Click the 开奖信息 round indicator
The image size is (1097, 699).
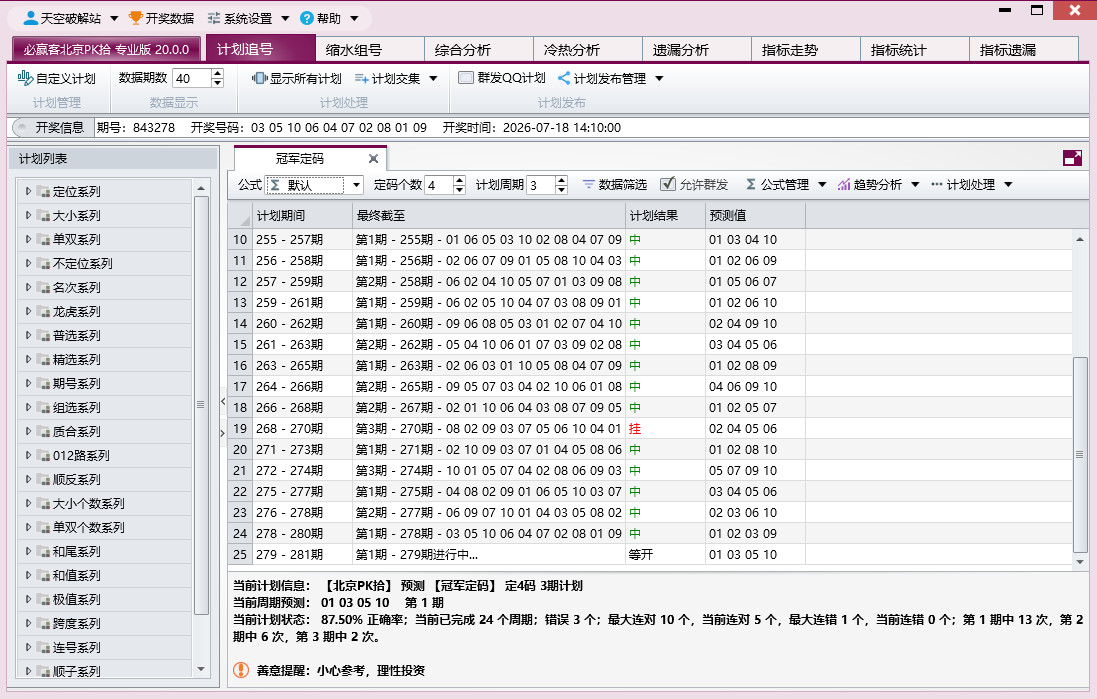click(x=22, y=127)
